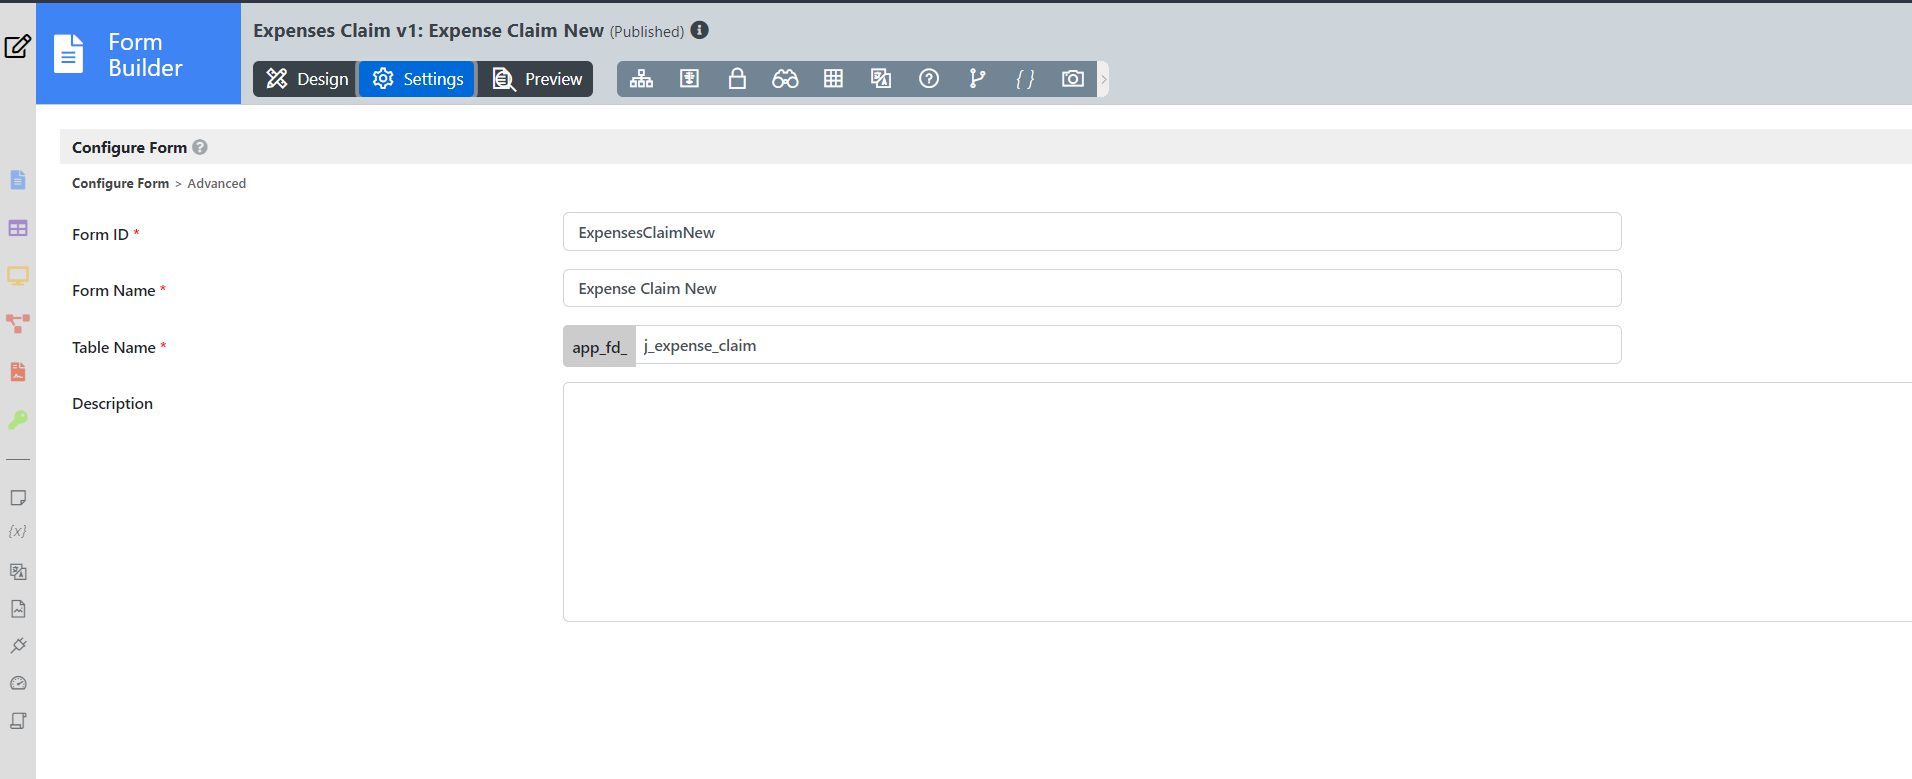Click the {x} variable sidebar icon
The width and height of the screenshot is (1912, 779).
tap(18, 532)
